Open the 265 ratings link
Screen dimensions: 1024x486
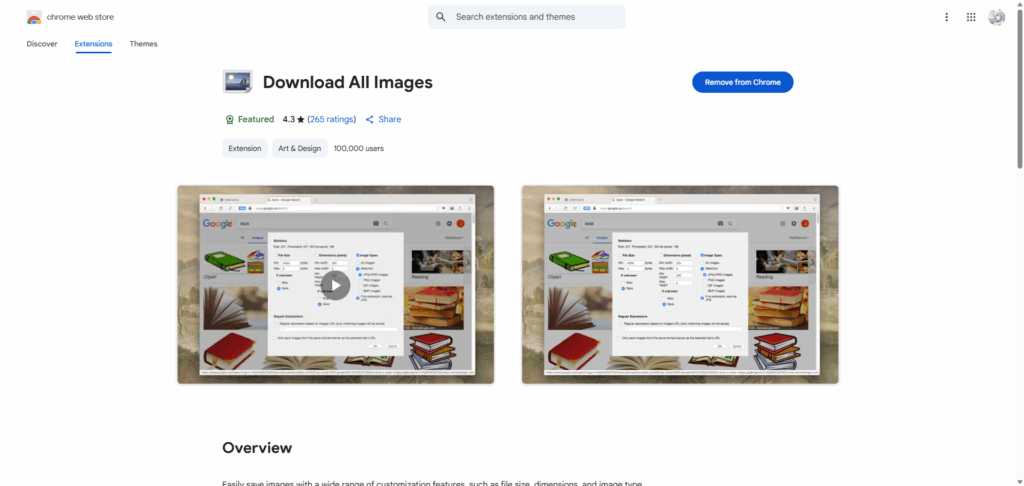pos(332,120)
